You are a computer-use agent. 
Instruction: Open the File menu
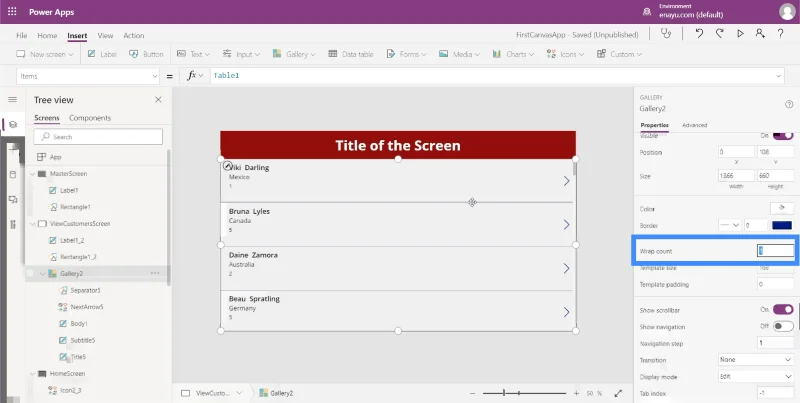(x=21, y=35)
